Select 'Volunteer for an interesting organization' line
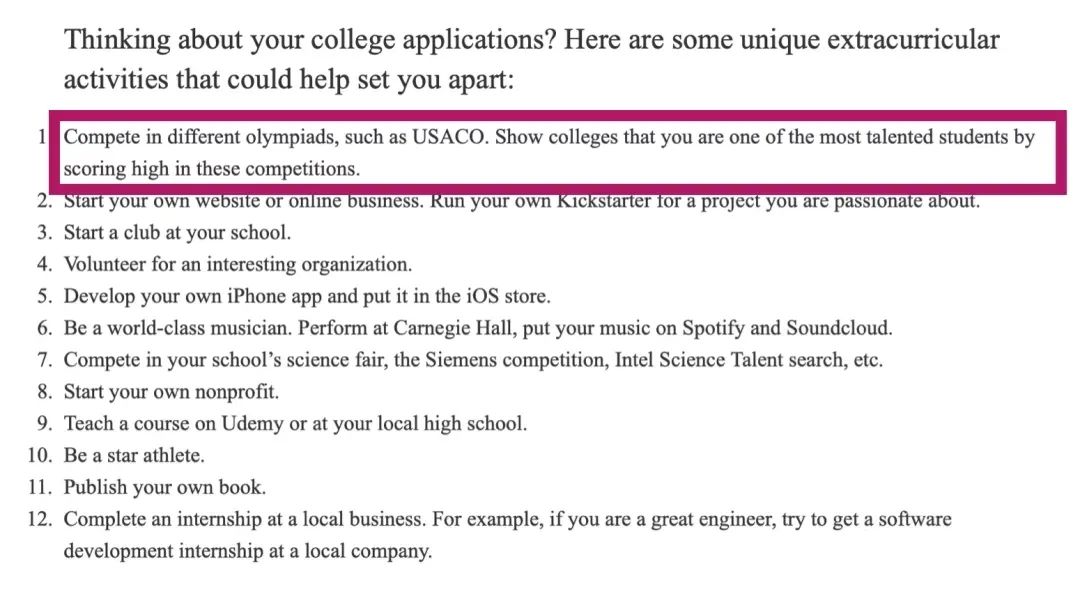Image resolution: width=1080 pixels, height=596 pixels. point(238,265)
